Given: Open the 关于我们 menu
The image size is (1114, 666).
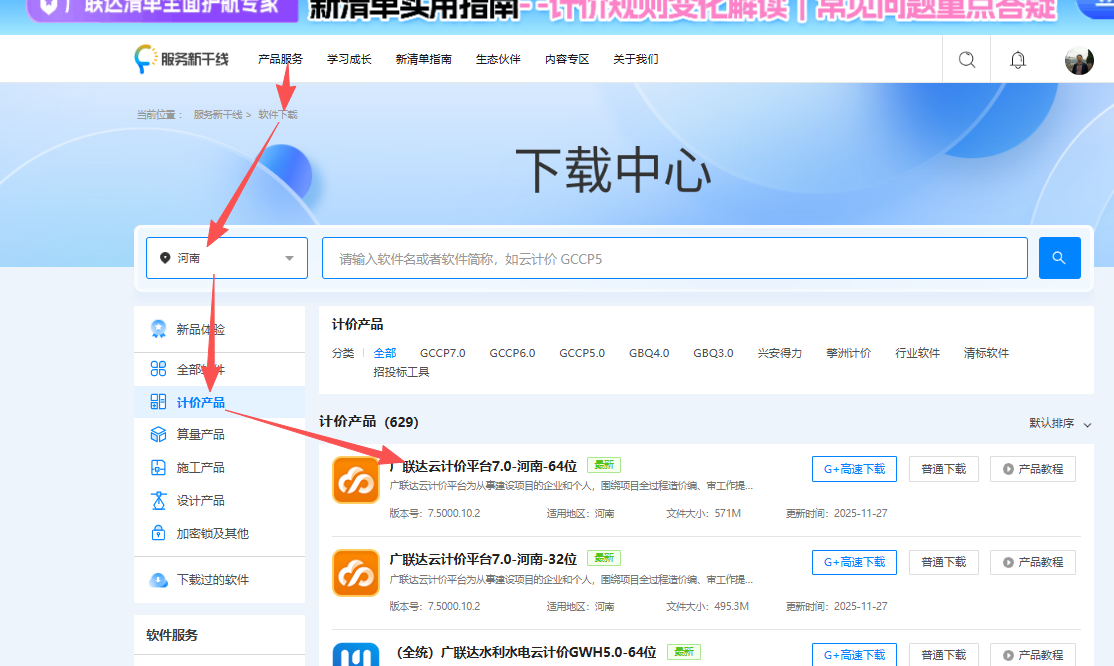Looking at the screenshot, I should [636, 59].
